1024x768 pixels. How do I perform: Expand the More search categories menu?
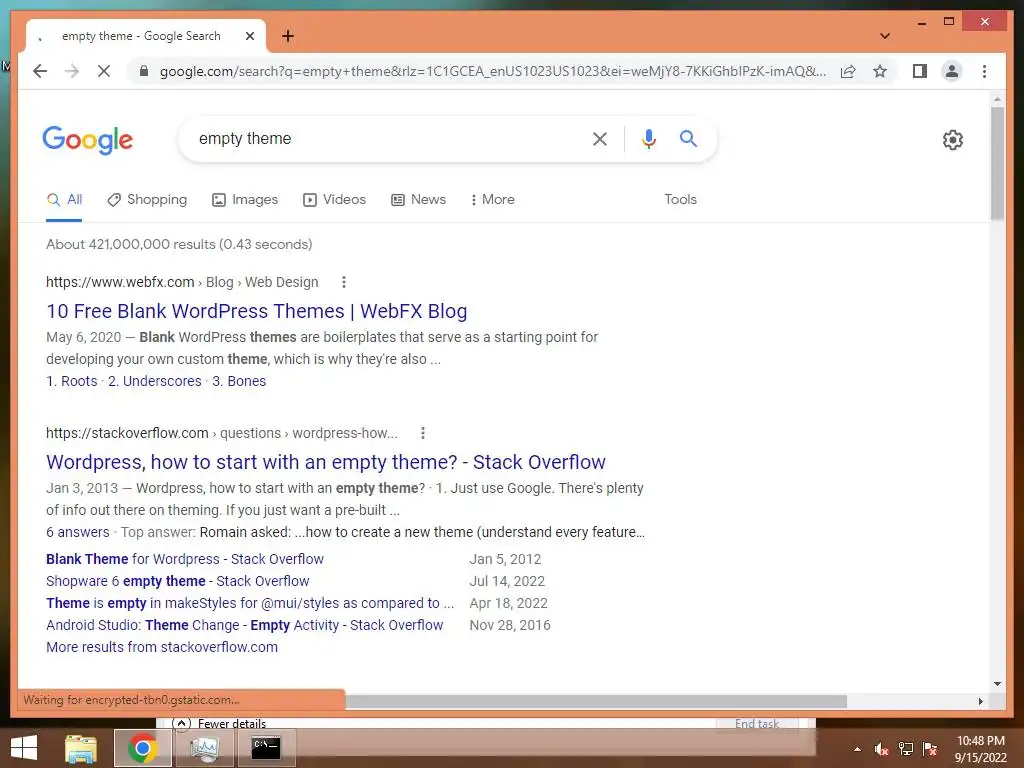coord(492,199)
